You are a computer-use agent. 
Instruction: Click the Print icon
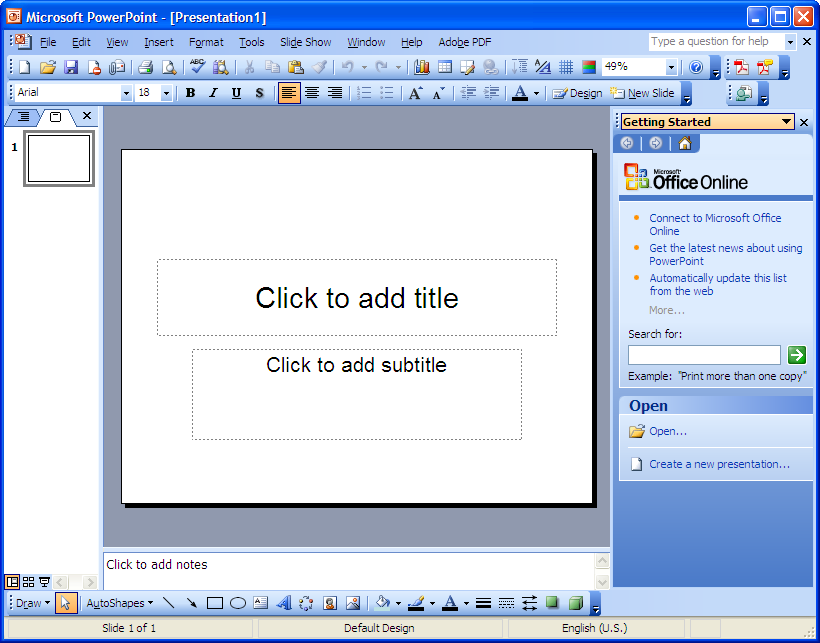tap(145, 67)
